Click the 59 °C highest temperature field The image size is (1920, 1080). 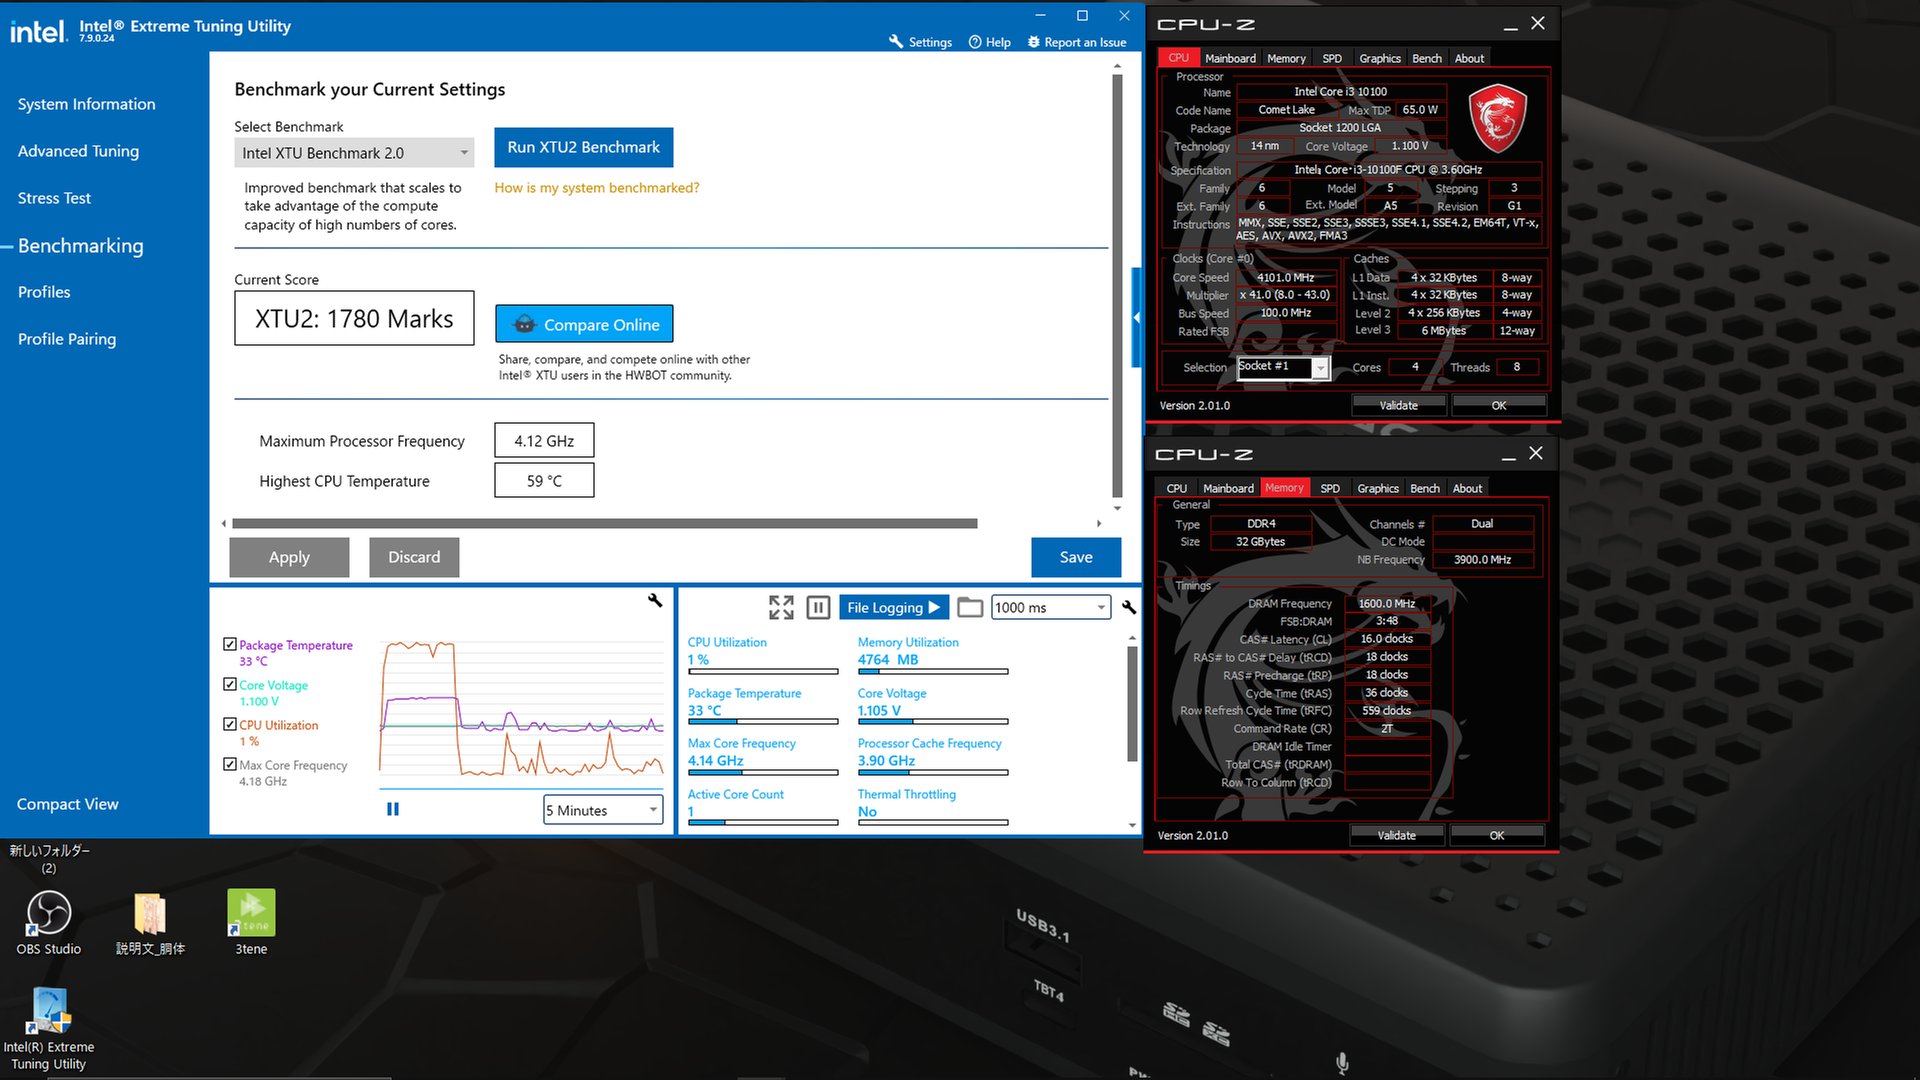point(544,480)
